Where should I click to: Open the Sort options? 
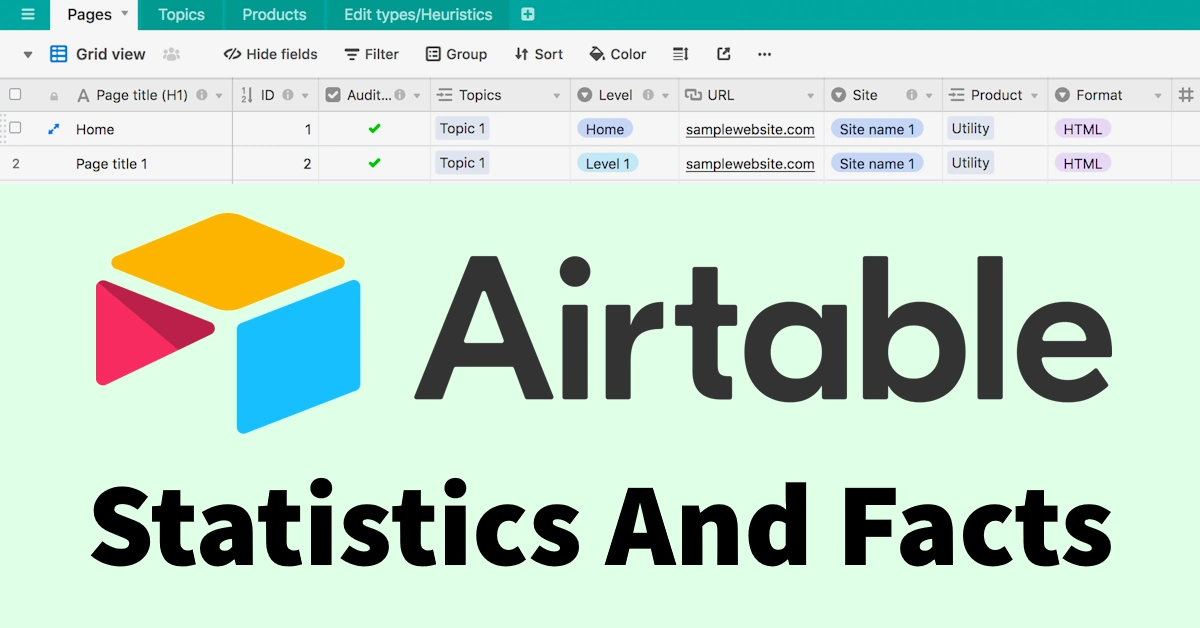pos(539,54)
